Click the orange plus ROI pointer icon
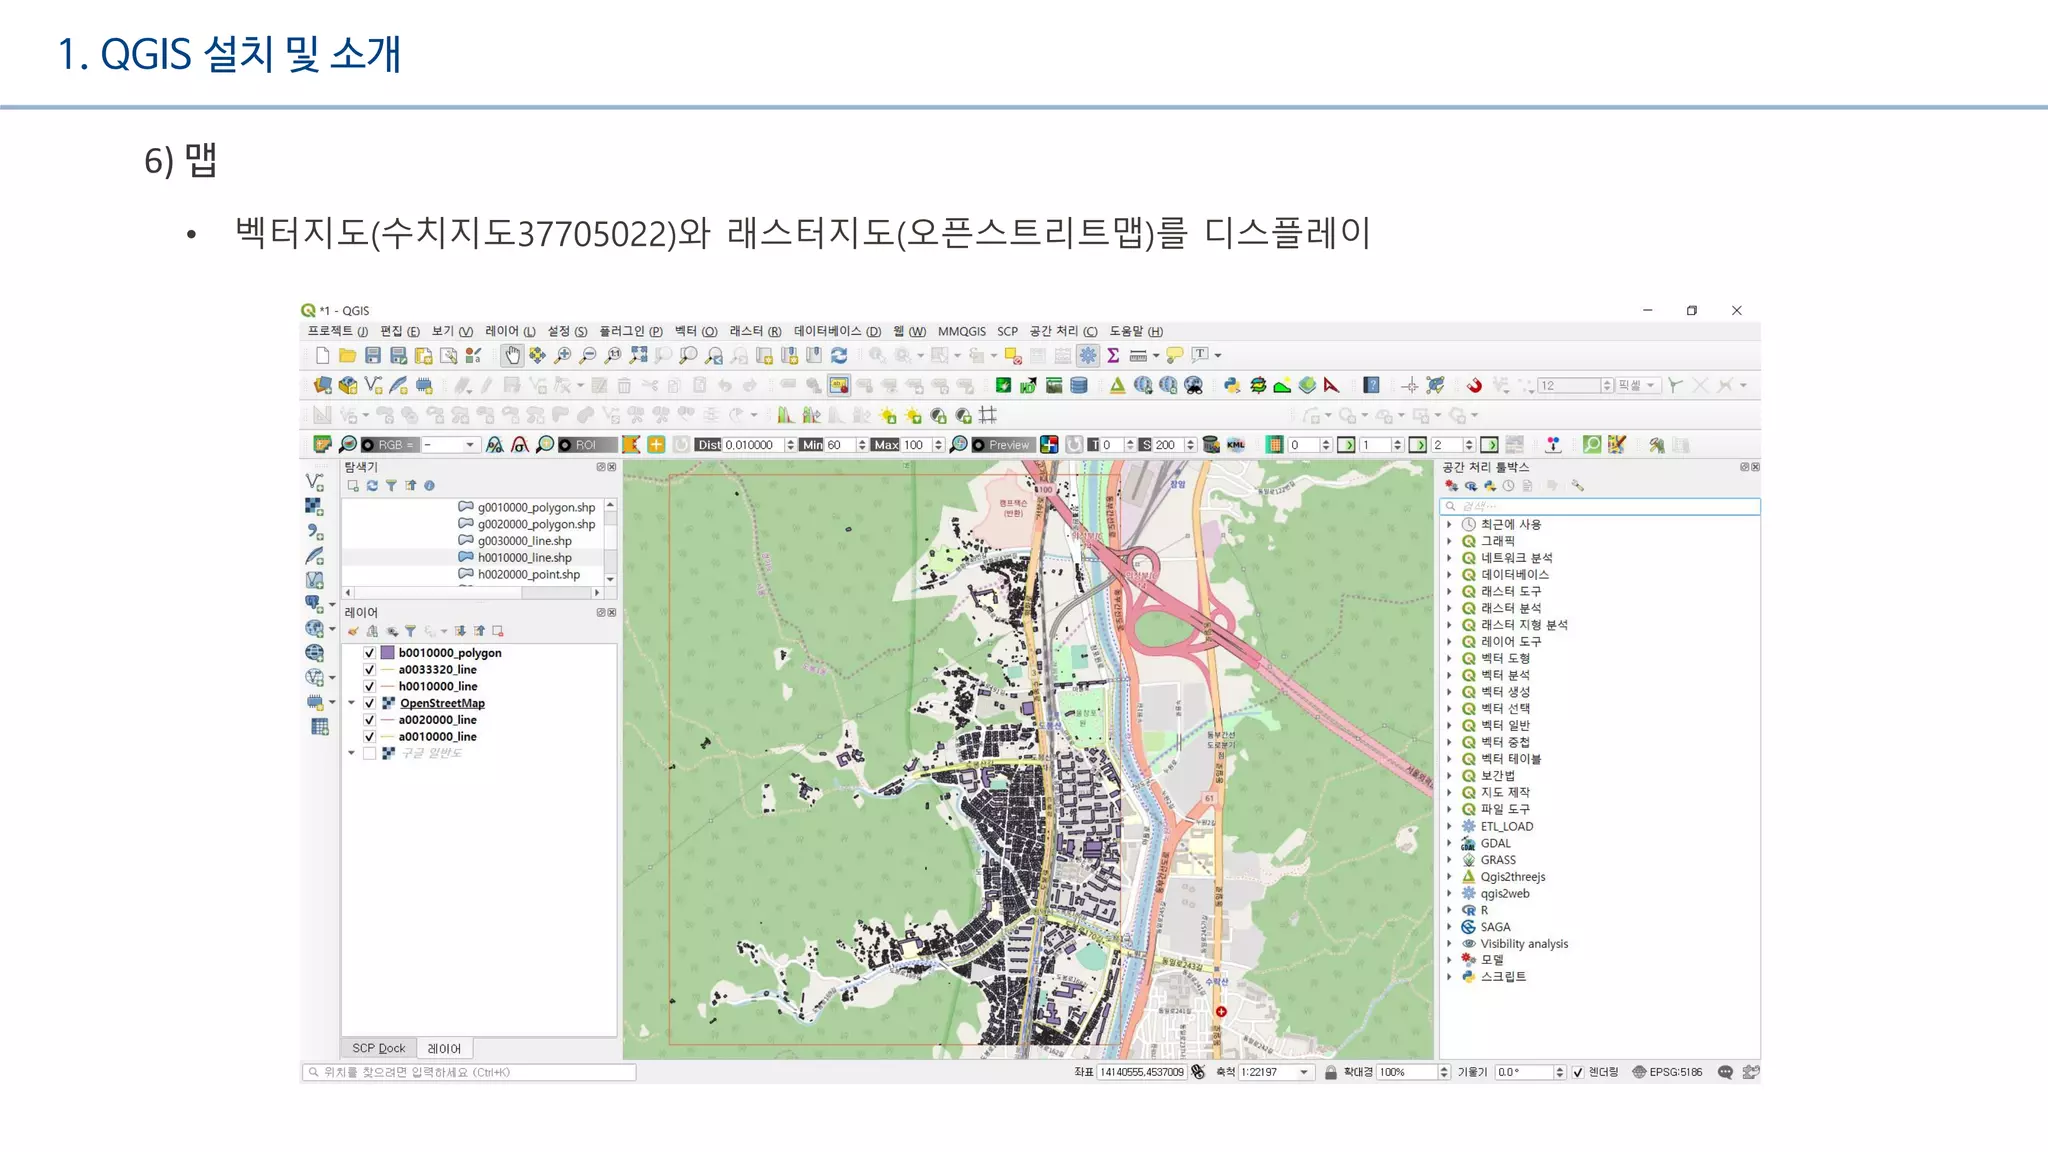2048x1152 pixels. pyautogui.click(x=656, y=445)
